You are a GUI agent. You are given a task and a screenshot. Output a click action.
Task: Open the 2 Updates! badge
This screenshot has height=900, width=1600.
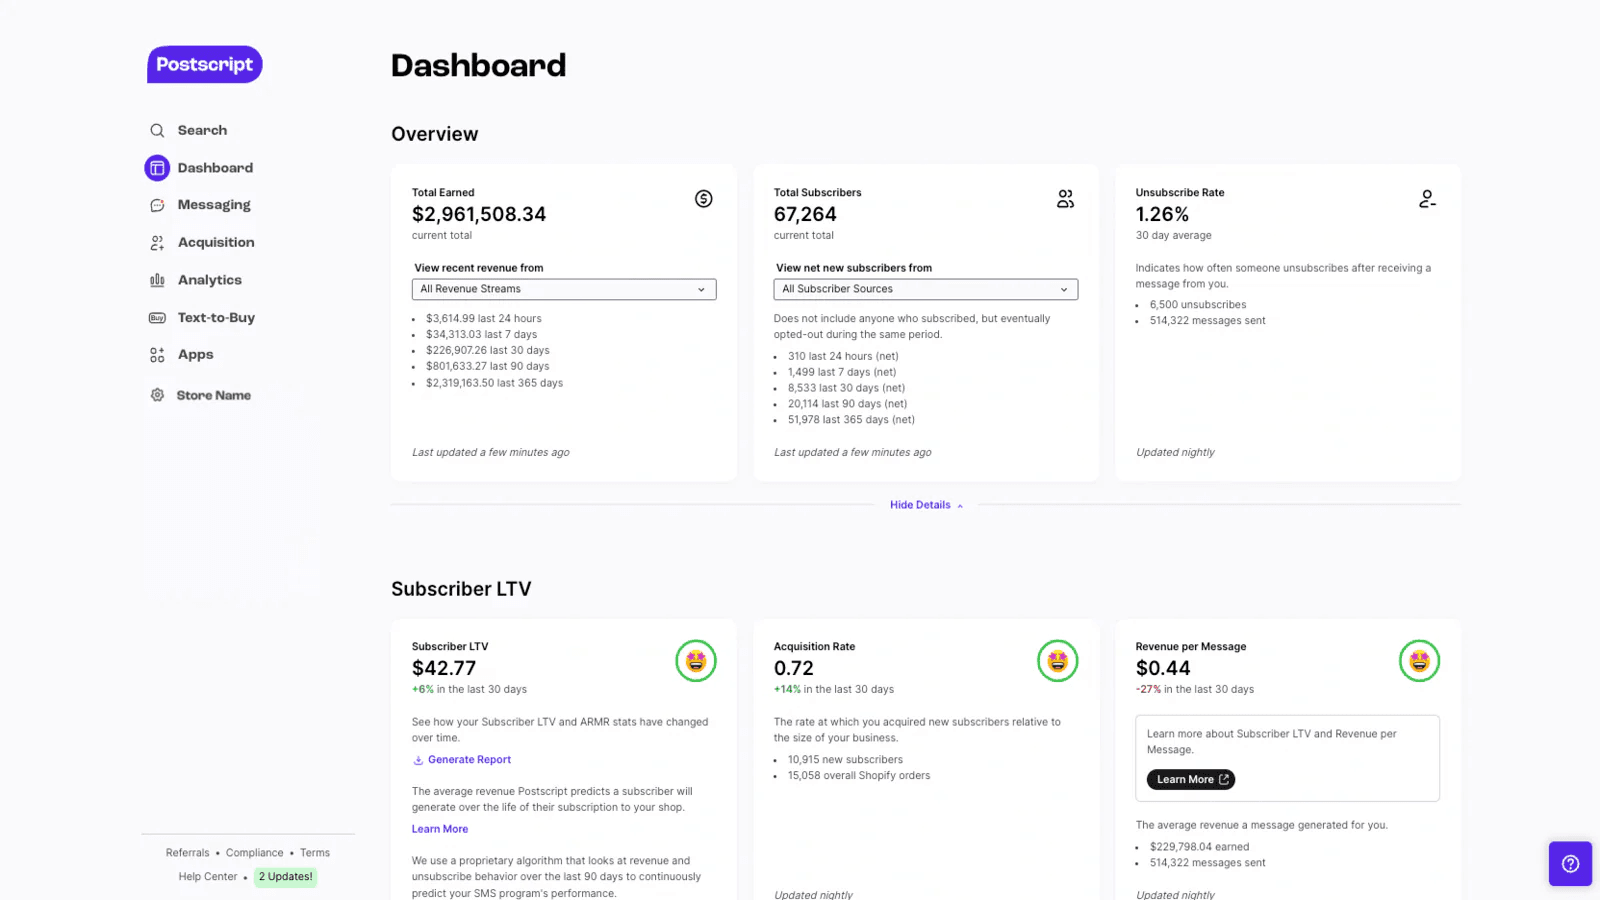coord(286,877)
